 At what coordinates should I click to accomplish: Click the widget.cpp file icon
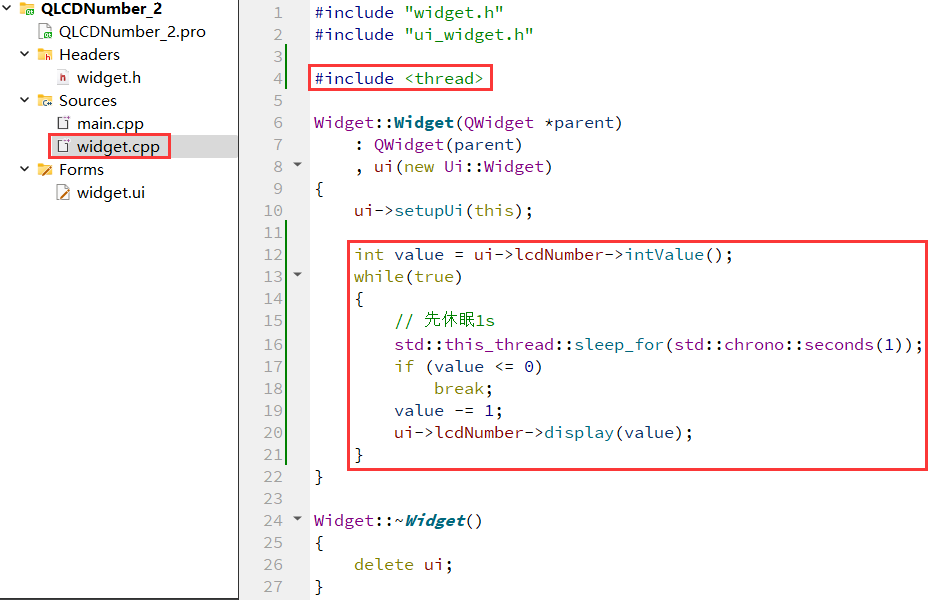click(x=63, y=146)
